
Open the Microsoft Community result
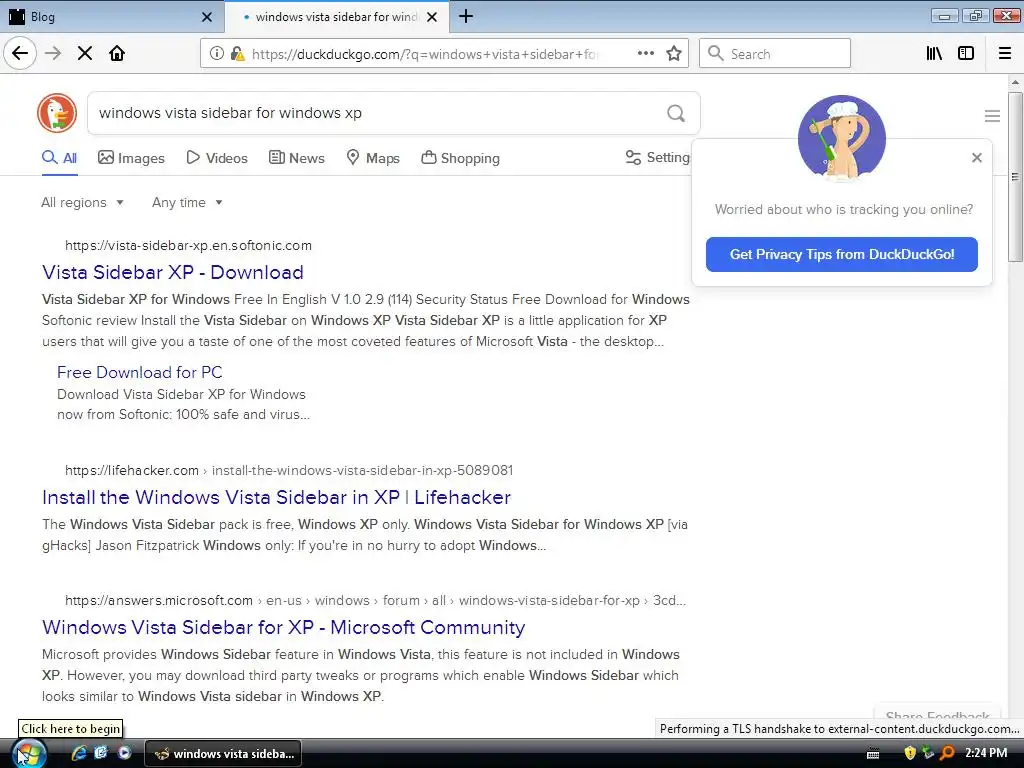pos(283,628)
